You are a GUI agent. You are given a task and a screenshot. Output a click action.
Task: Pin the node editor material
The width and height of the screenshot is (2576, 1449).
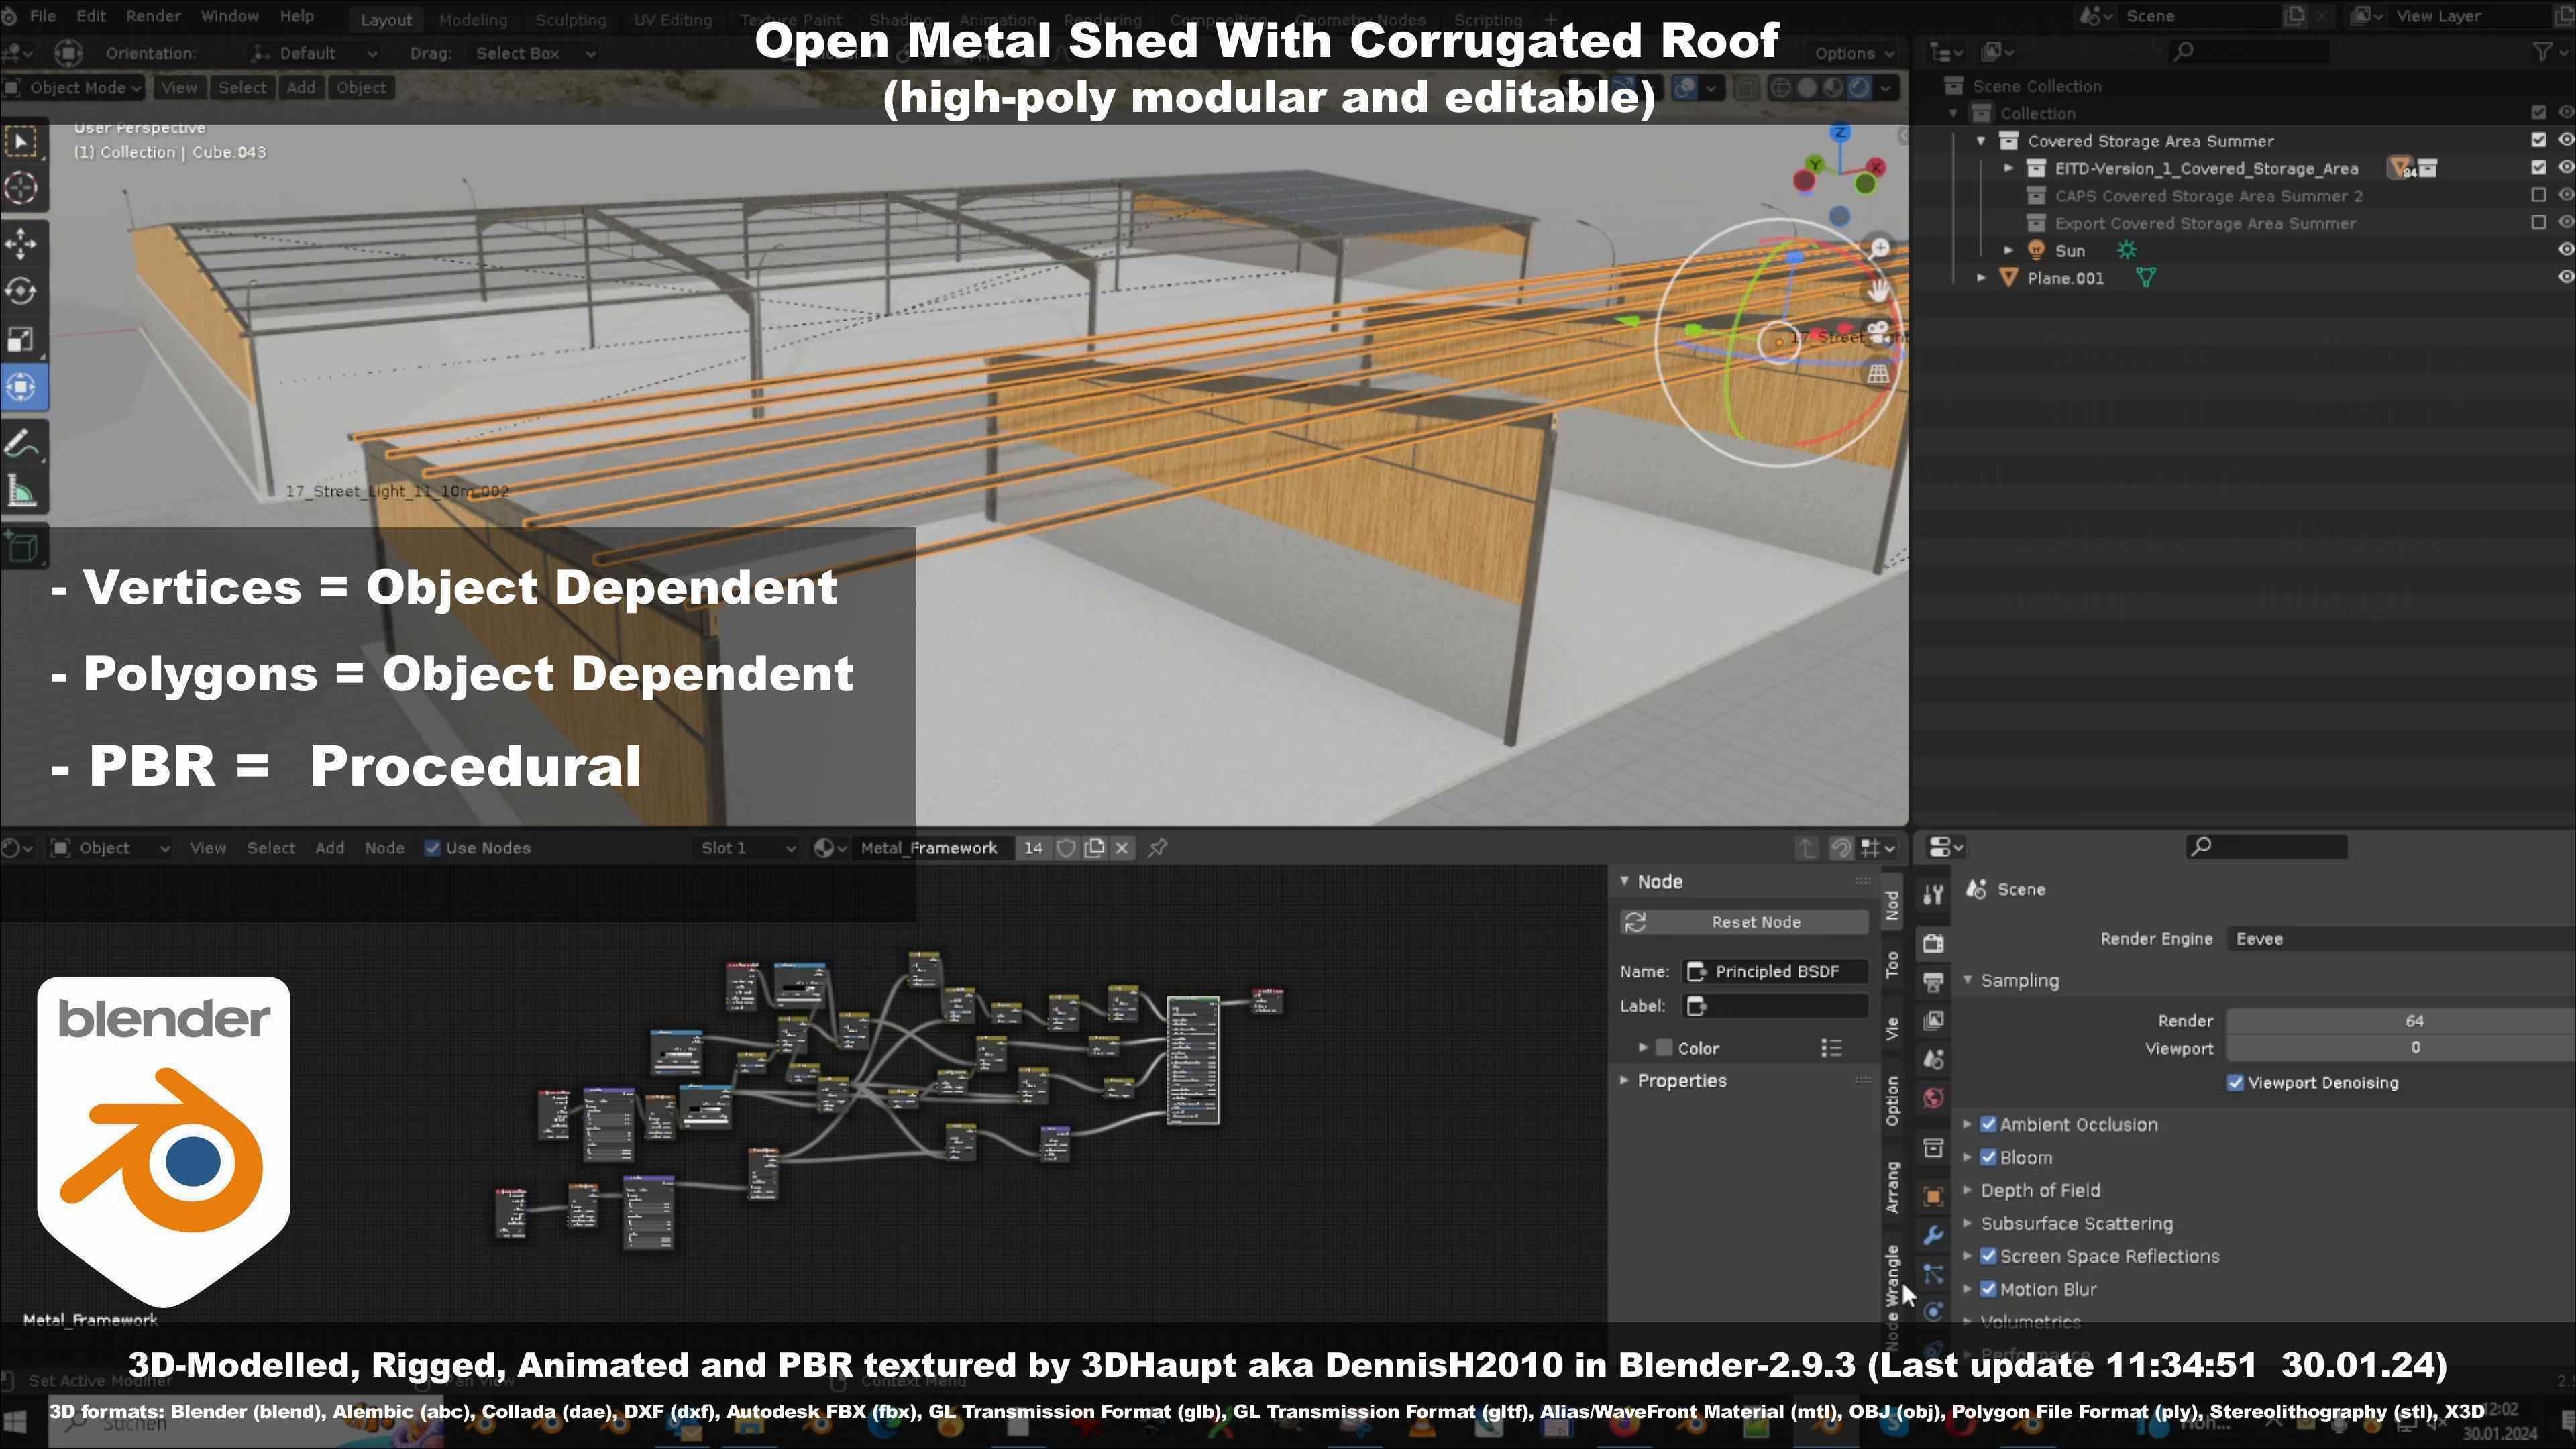coord(1158,848)
